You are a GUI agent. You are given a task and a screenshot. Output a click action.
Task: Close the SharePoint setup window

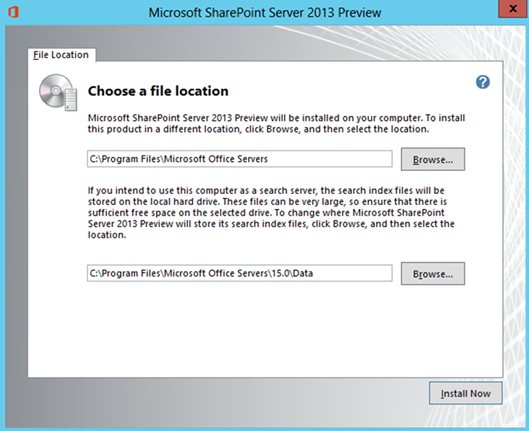(513, 9)
